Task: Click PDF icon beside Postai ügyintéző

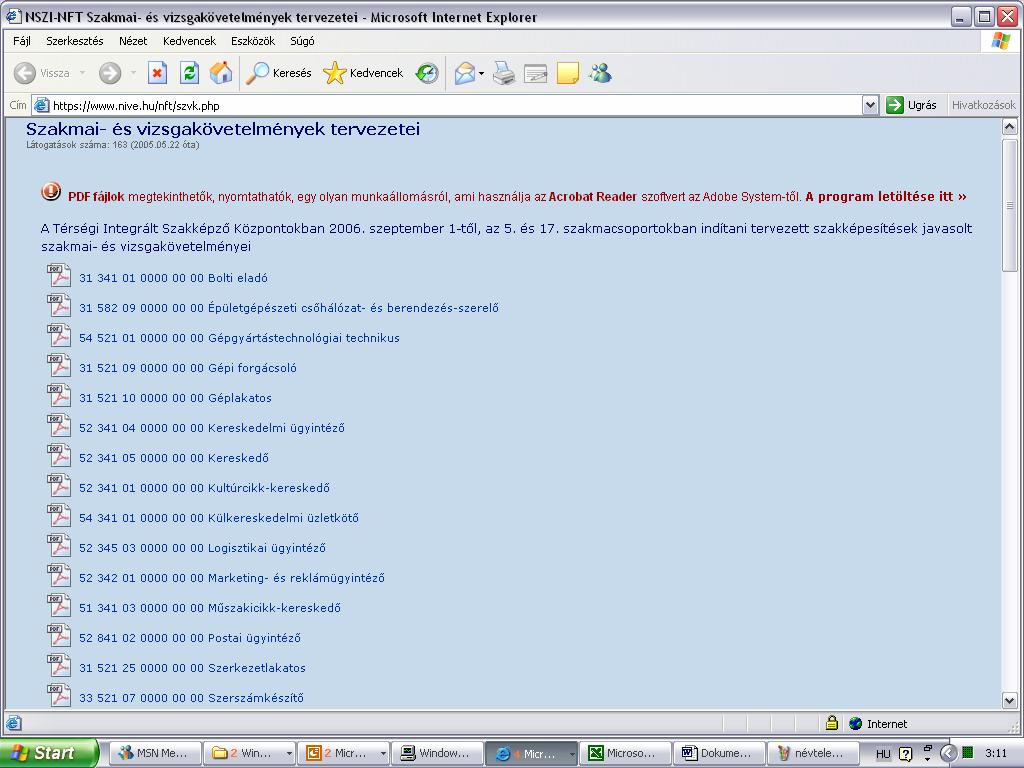Action: coord(59,636)
